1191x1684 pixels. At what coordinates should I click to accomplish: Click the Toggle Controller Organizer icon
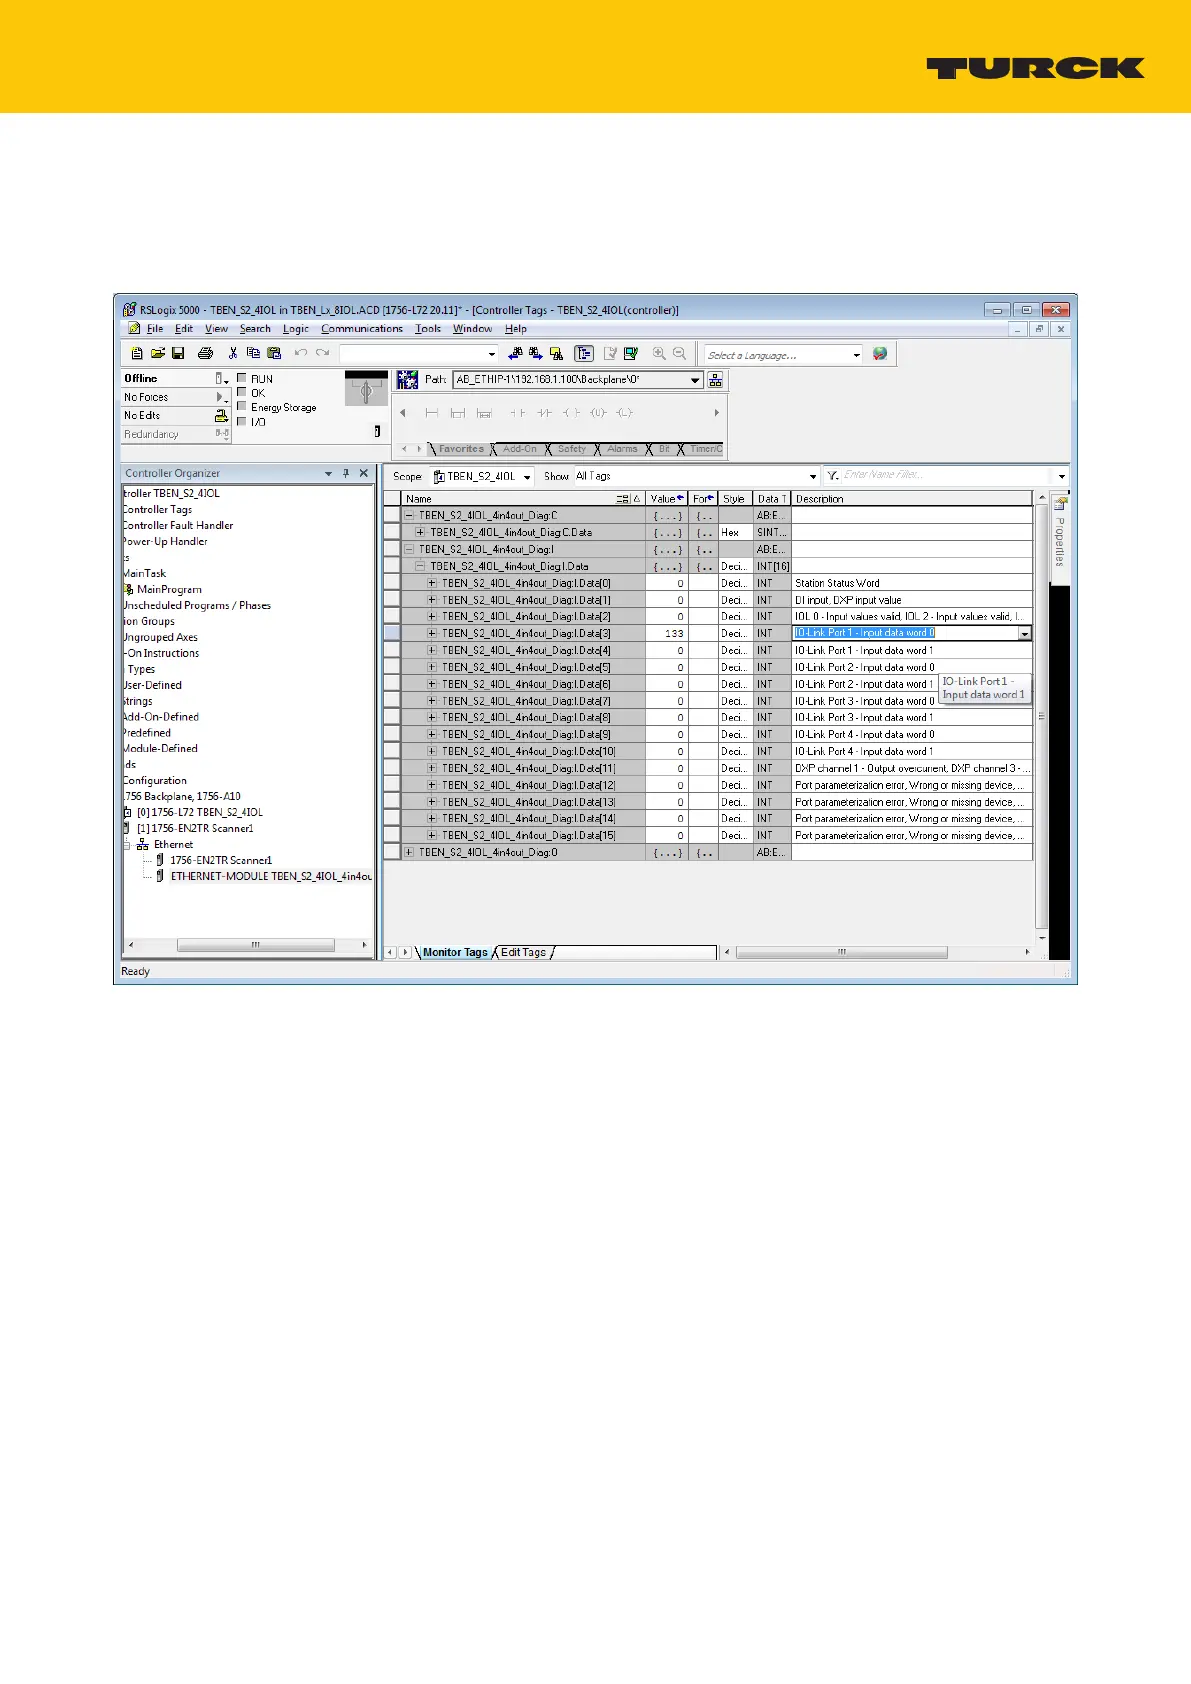[584, 353]
